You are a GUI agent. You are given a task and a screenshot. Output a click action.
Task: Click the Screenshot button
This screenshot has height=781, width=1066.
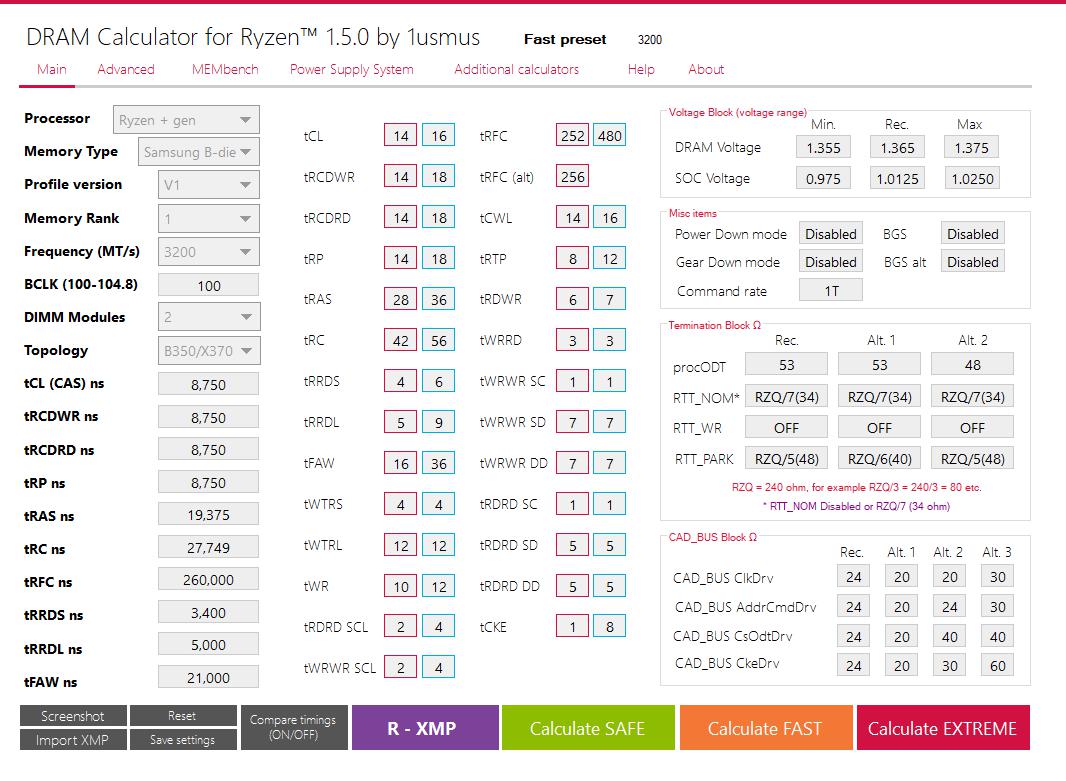click(73, 716)
